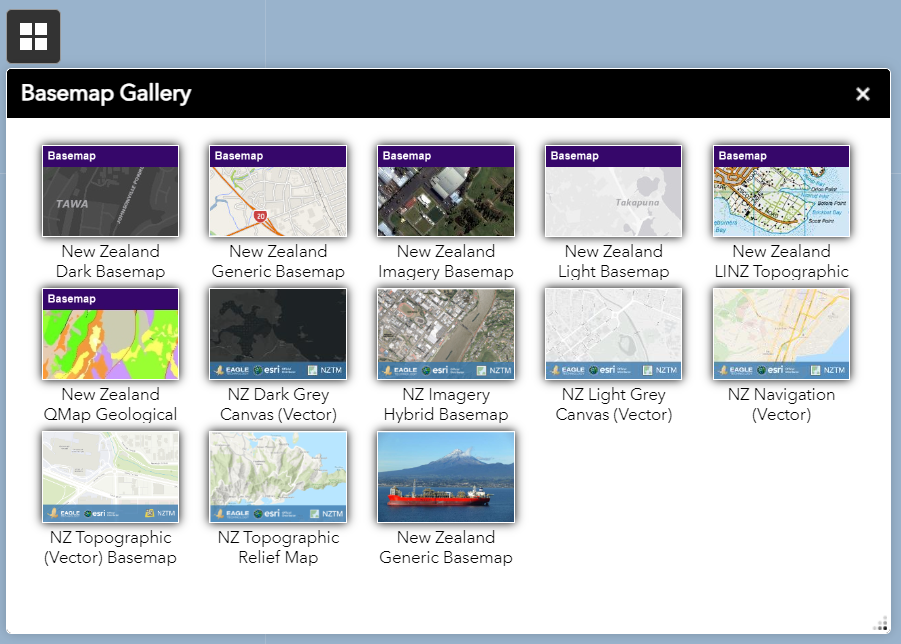This screenshot has width=901, height=644.
Task: Select the New Zealand Light Basemap
Action: [613, 190]
